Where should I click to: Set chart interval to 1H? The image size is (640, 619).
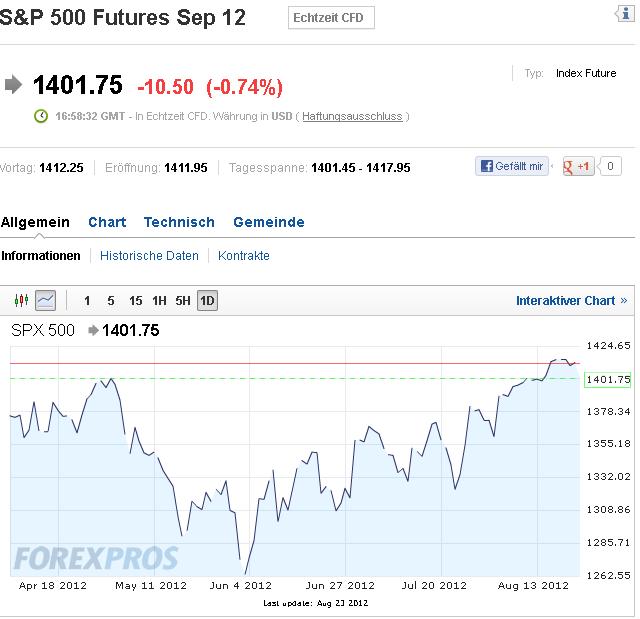pyautogui.click(x=160, y=301)
